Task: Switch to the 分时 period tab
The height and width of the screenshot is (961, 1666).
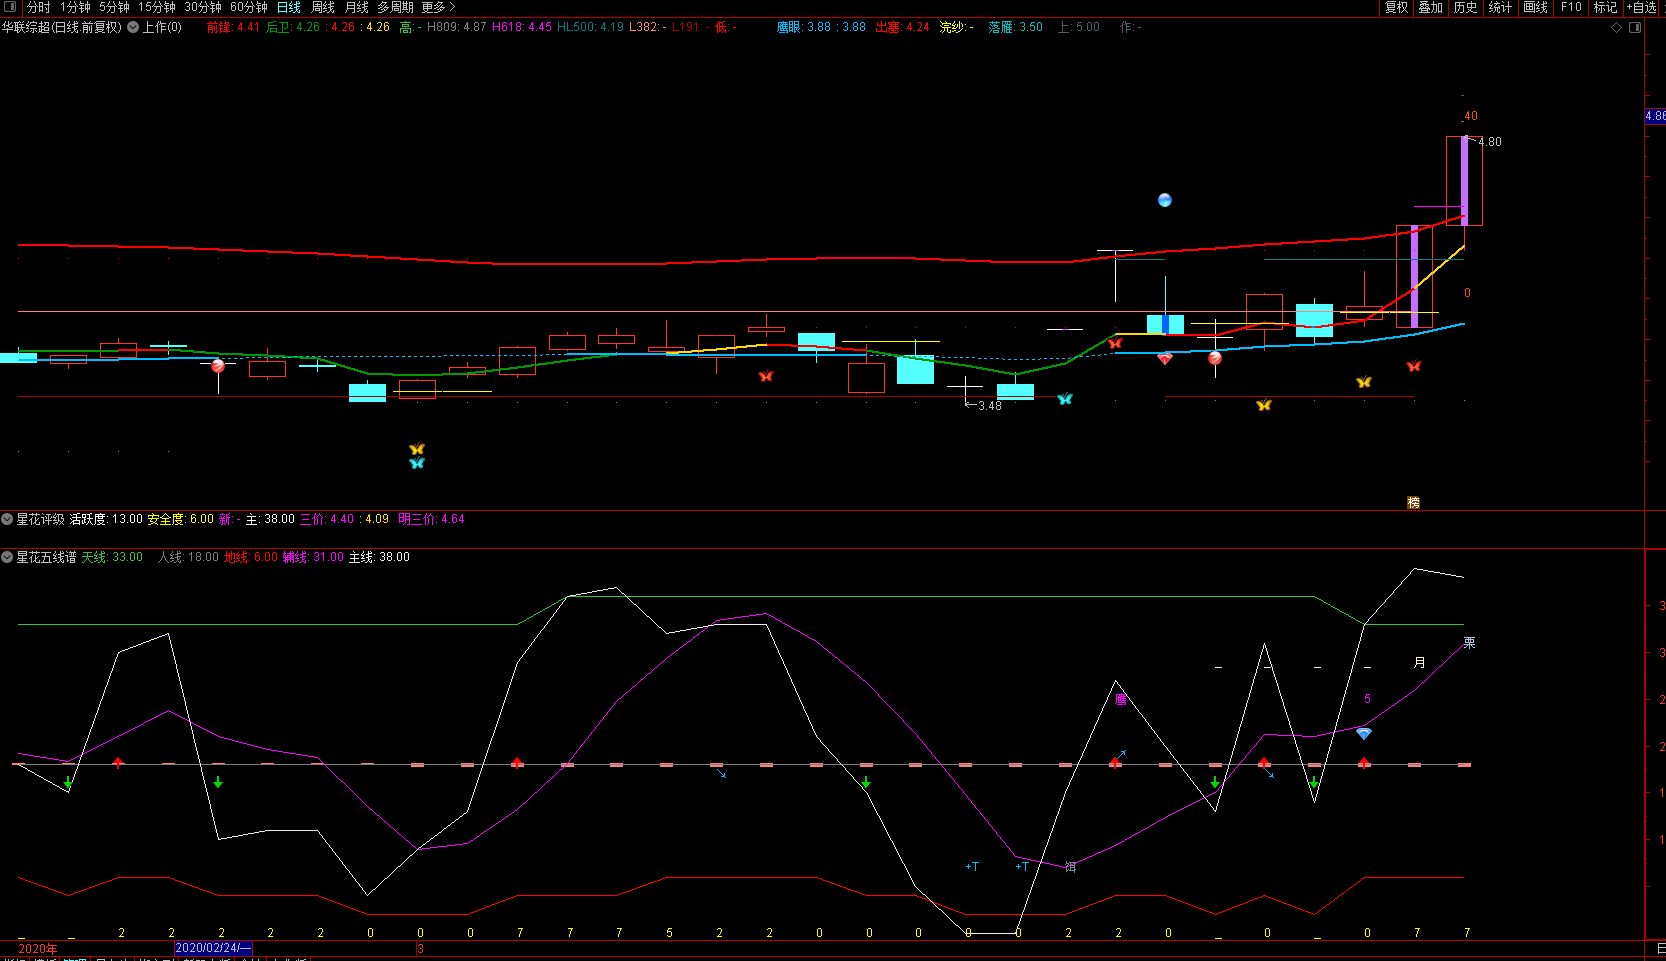Action: point(39,7)
